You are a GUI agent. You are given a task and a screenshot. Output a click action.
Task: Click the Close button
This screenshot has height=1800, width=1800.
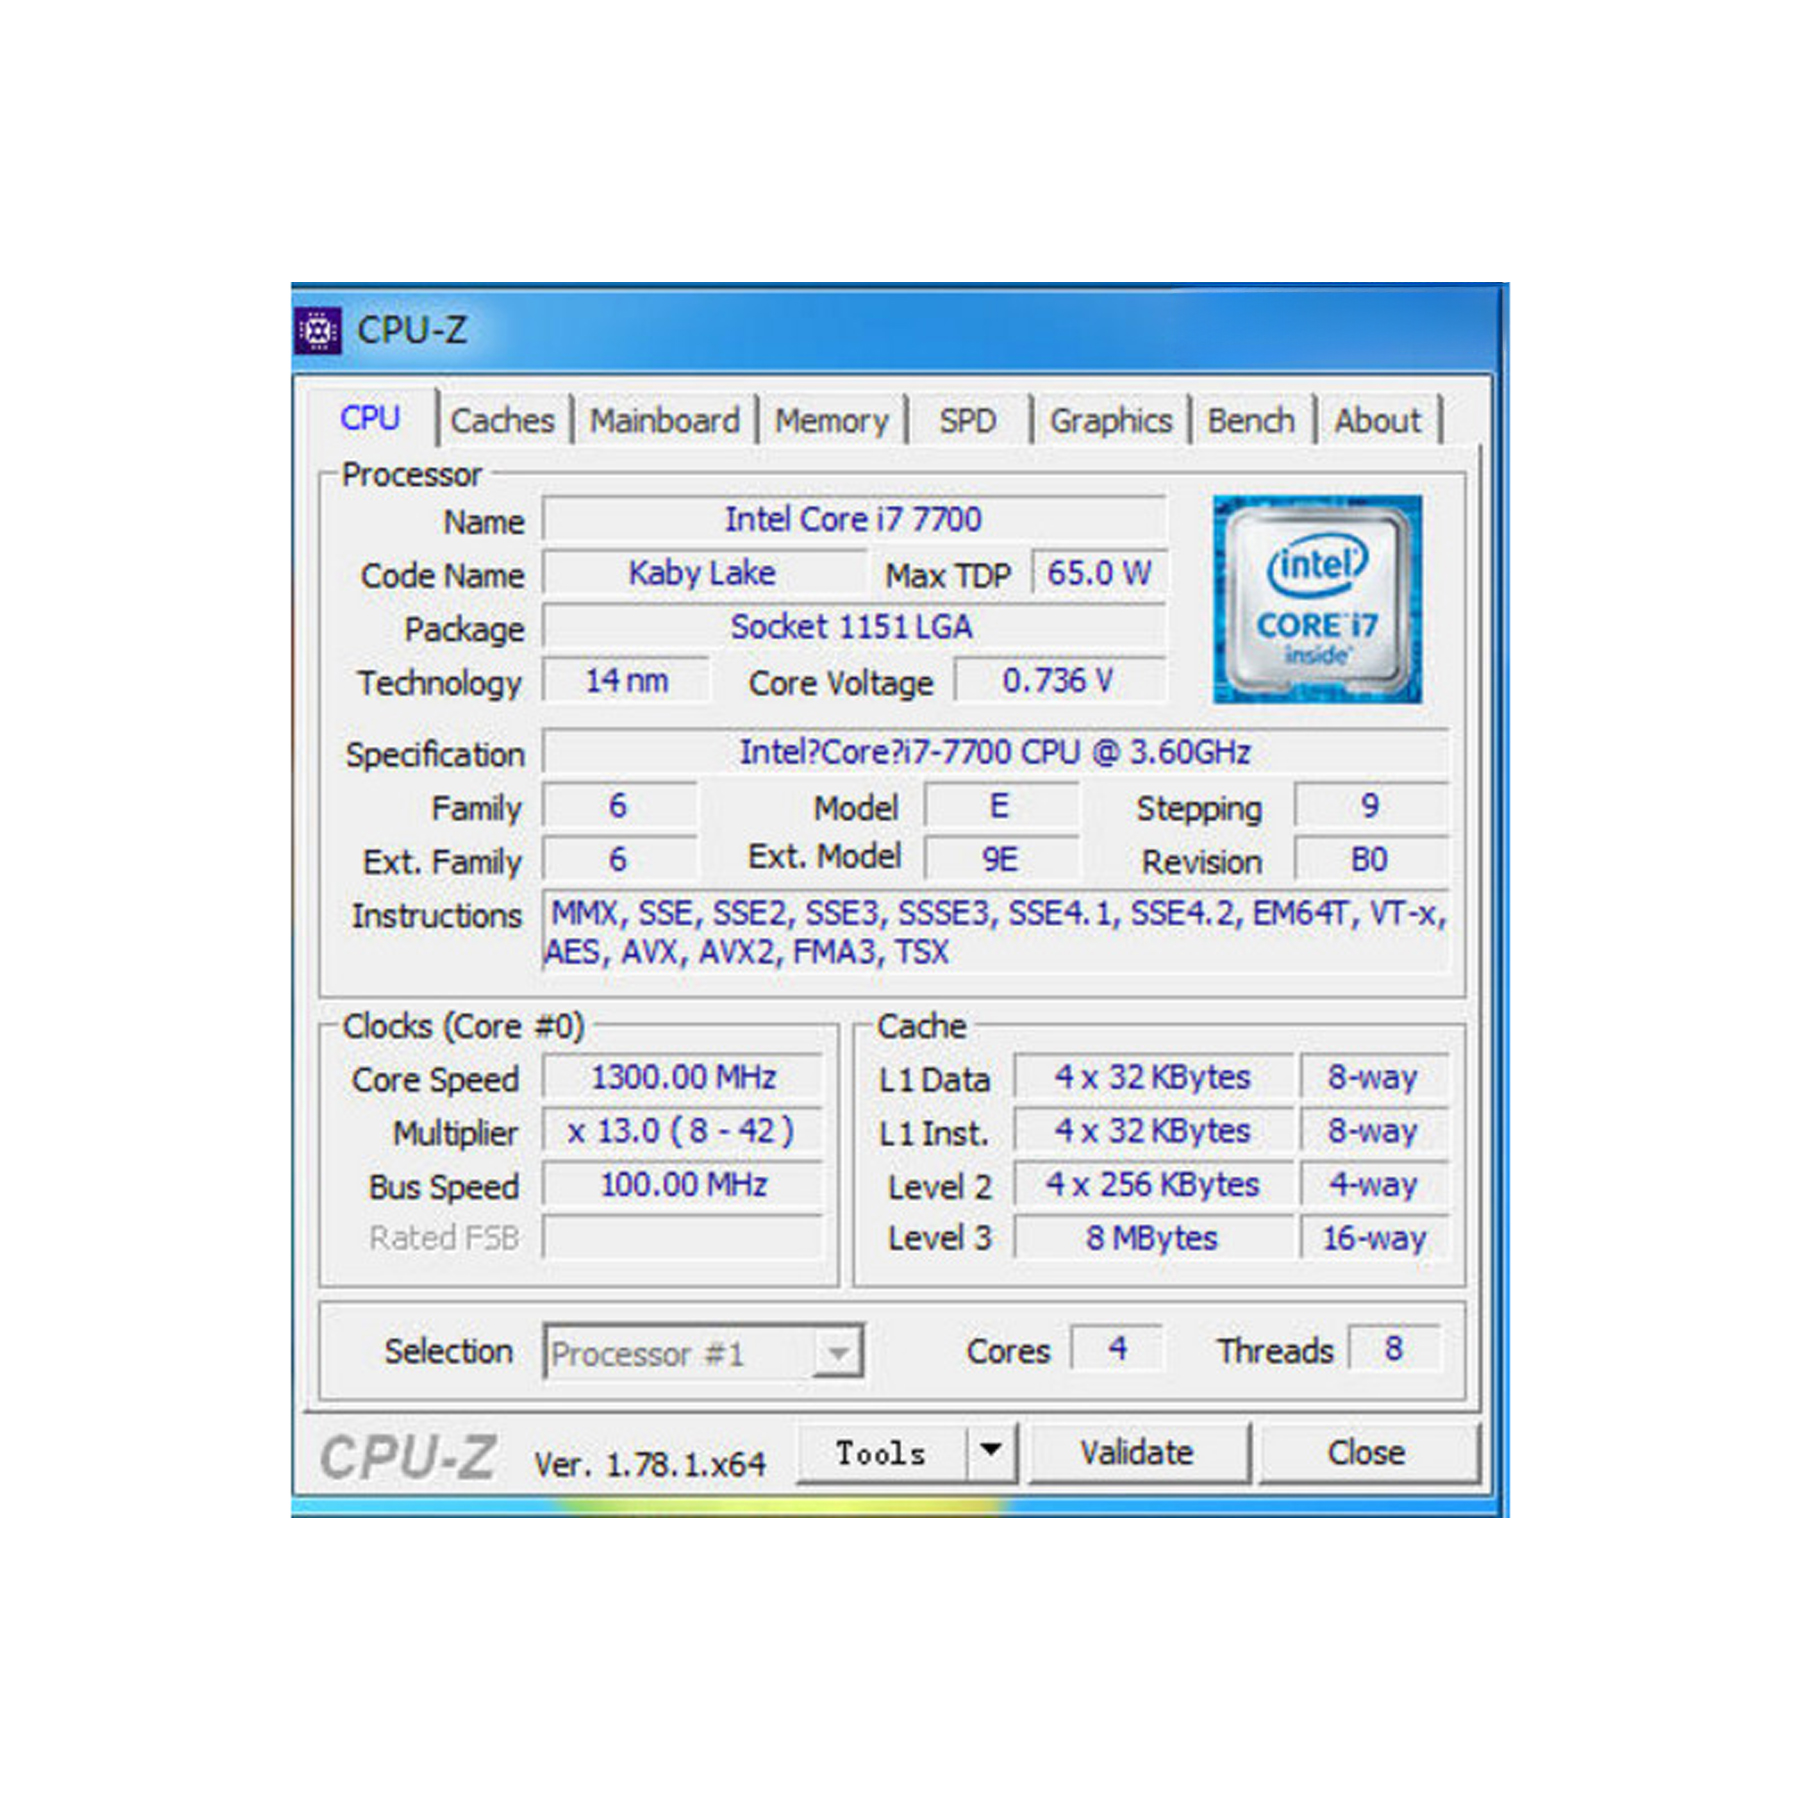click(x=1366, y=1453)
